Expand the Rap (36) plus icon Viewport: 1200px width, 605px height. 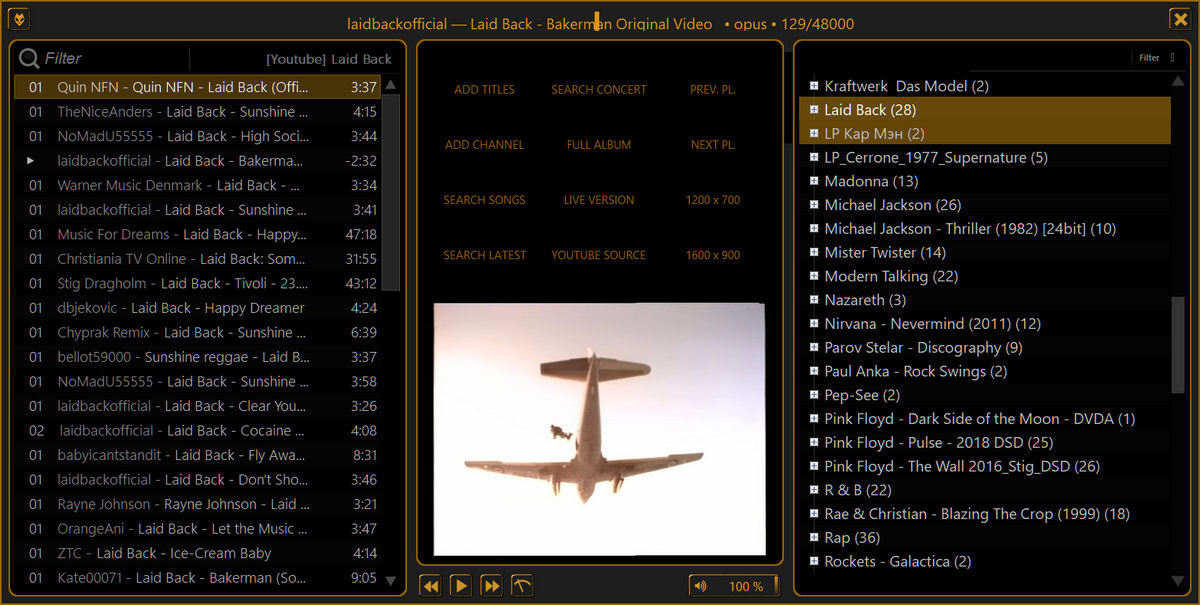tap(814, 537)
